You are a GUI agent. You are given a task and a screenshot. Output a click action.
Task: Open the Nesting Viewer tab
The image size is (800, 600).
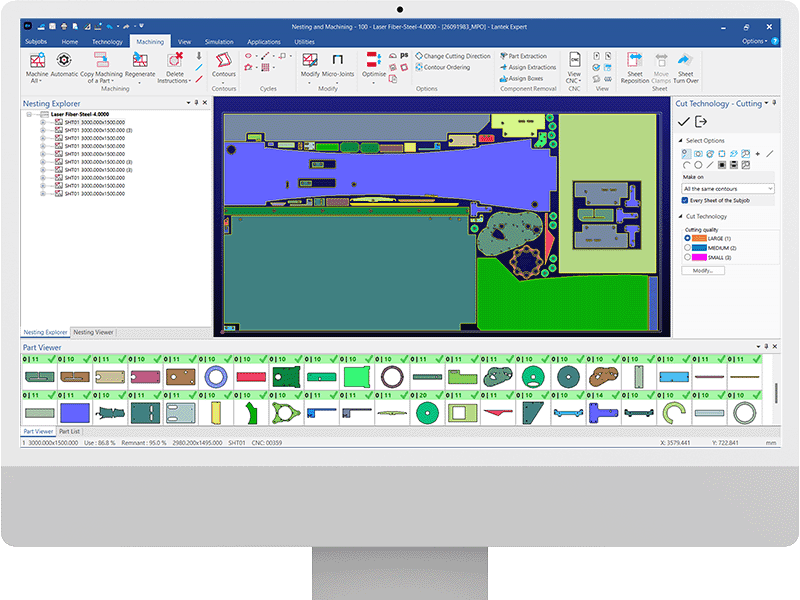click(x=92, y=331)
